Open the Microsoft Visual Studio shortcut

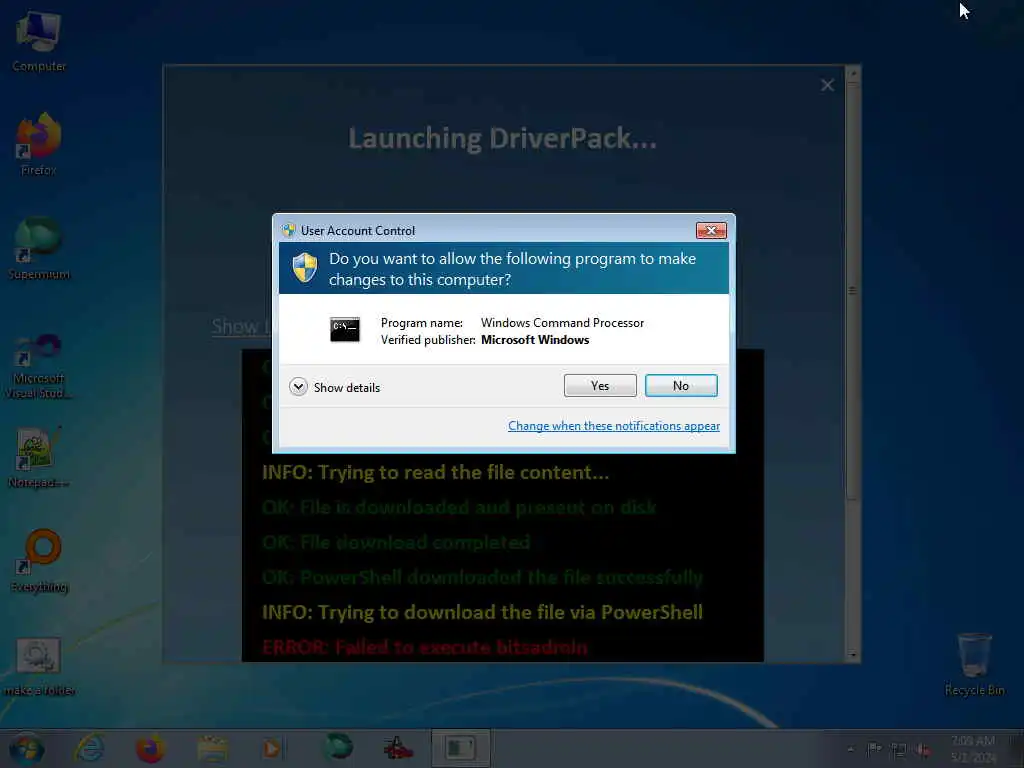39,366
